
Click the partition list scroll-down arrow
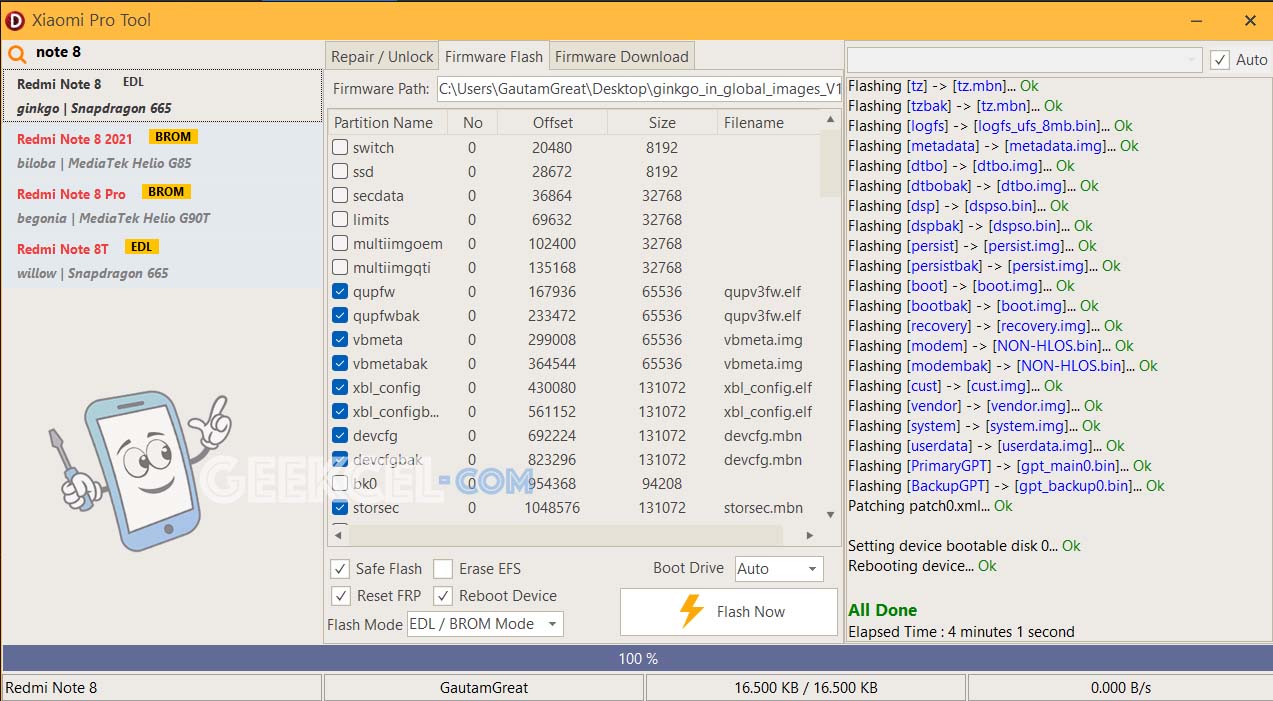(830, 515)
